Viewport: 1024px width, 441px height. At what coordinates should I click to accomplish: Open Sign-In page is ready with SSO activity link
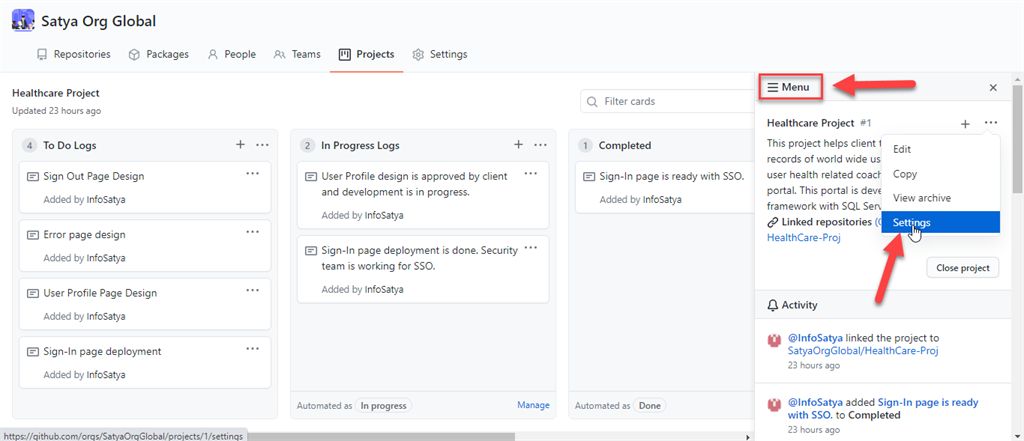tap(883, 408)
